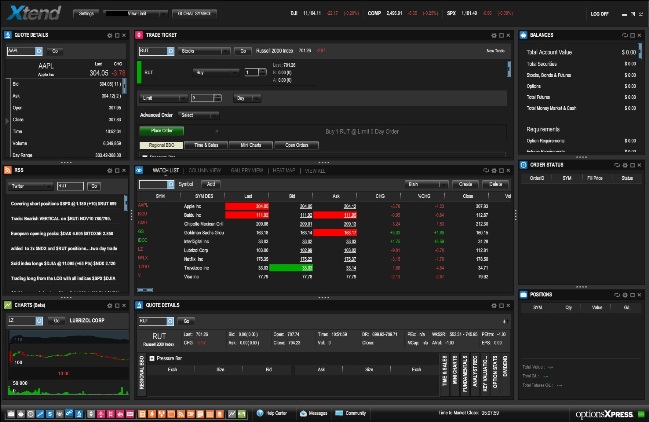
Task: Click the green Place Order button
Action: coord(161,131)
